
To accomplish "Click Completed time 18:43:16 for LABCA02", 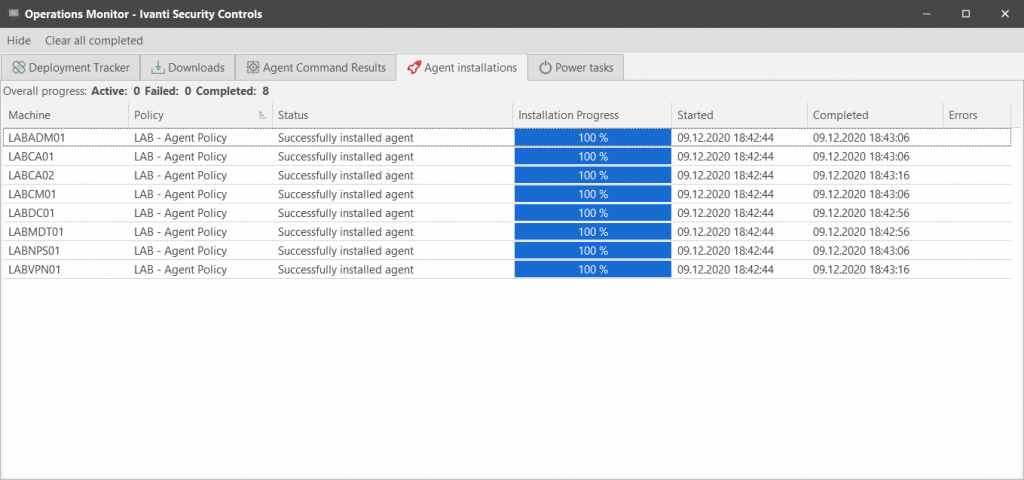I will tap(861, 176).
